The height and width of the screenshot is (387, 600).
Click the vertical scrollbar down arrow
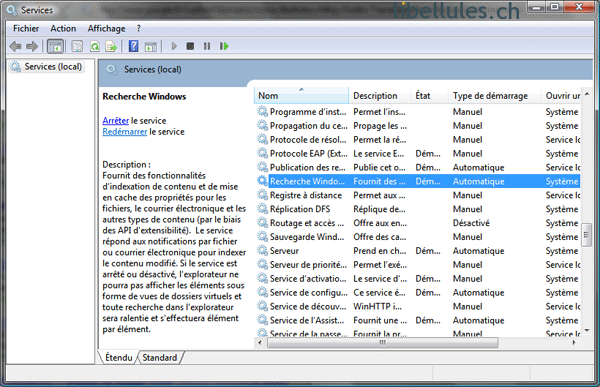587,330
